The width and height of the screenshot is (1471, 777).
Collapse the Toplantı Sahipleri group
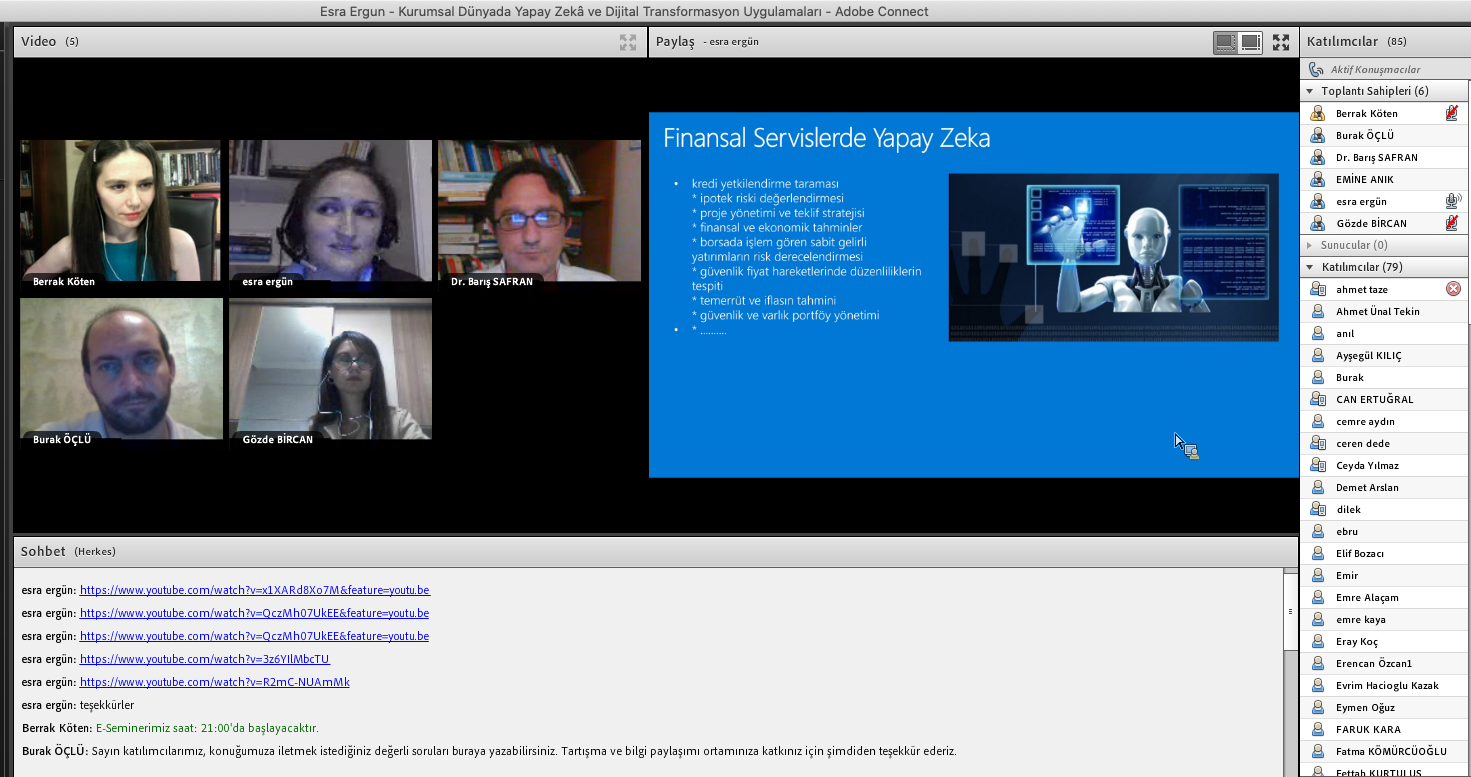[x=1311, y=91]
